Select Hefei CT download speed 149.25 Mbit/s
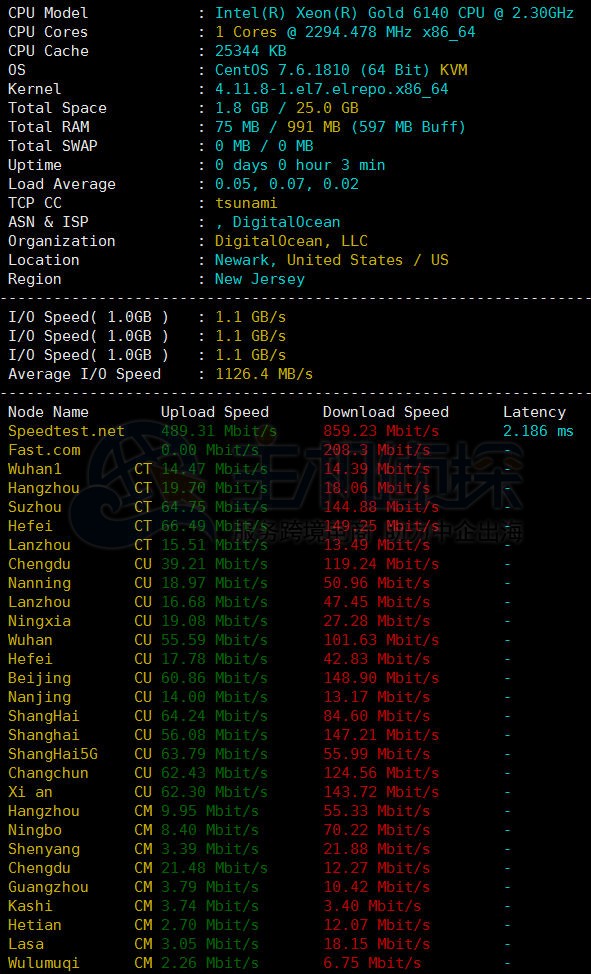591x974 pixels. coord(381,527)
